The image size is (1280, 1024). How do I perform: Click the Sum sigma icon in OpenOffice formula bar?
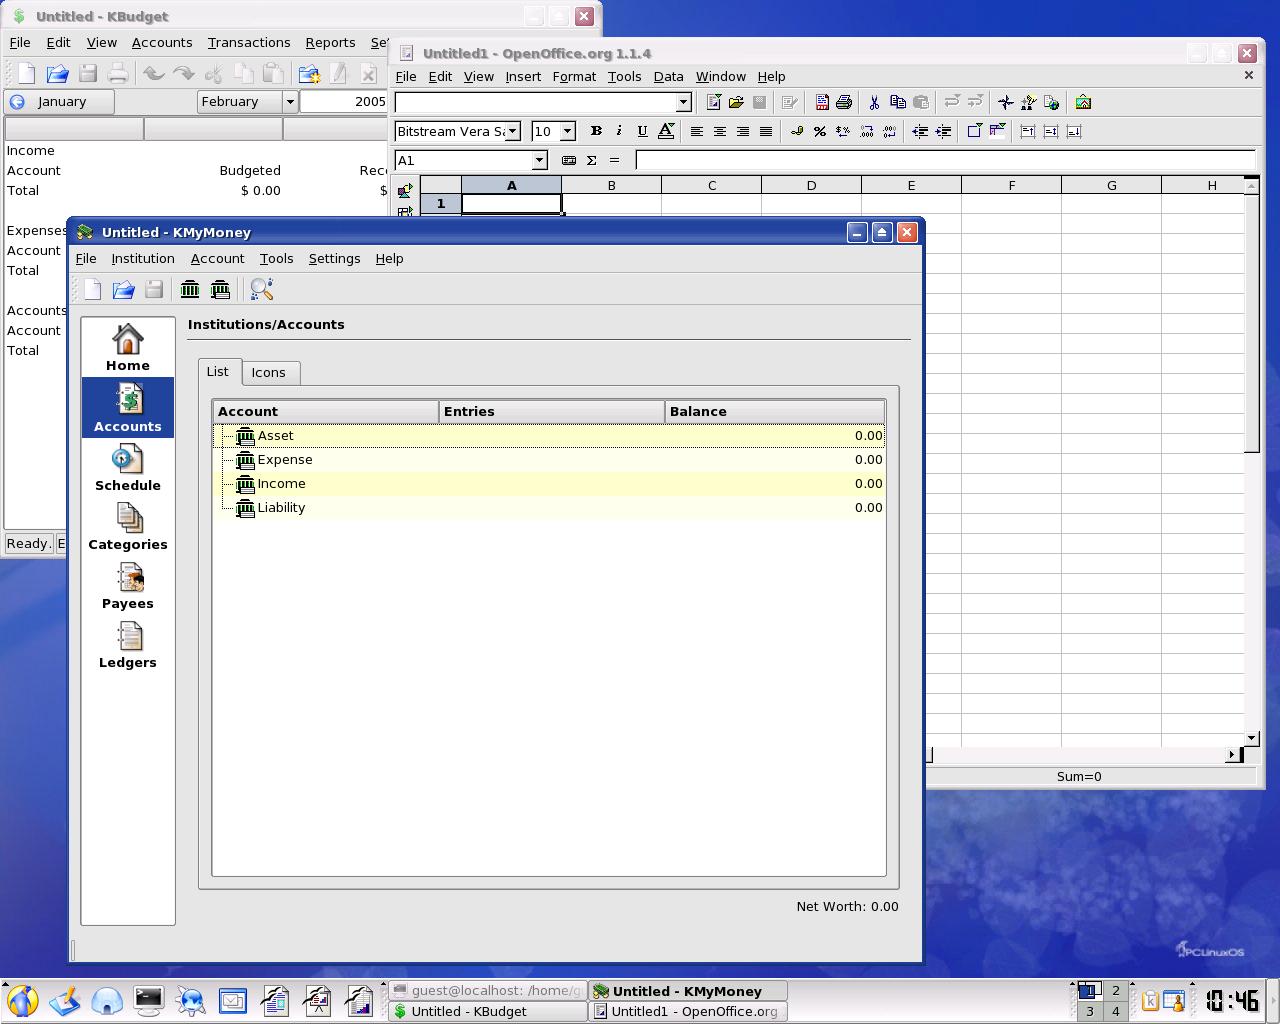pos(591,160)
